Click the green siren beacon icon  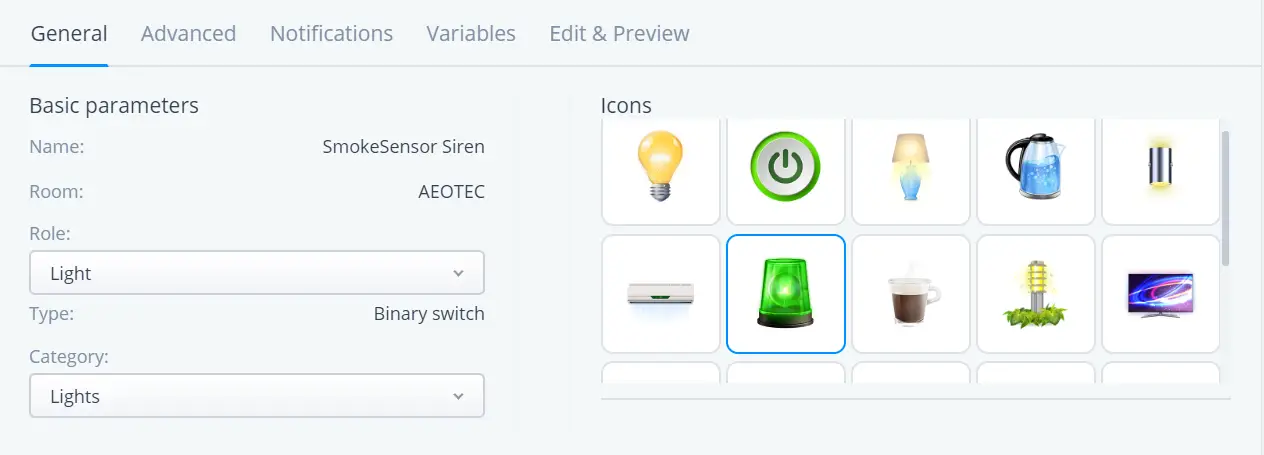(x=786, y=294)
